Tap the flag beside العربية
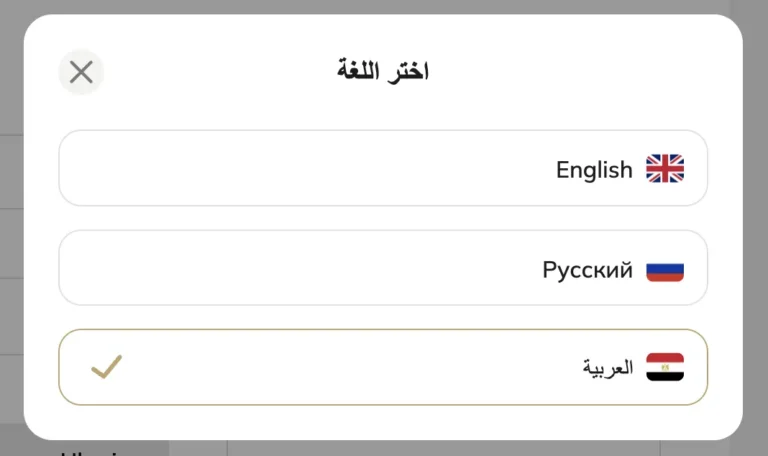This screenshot has height=456, width=768. (x=665, y=367)
